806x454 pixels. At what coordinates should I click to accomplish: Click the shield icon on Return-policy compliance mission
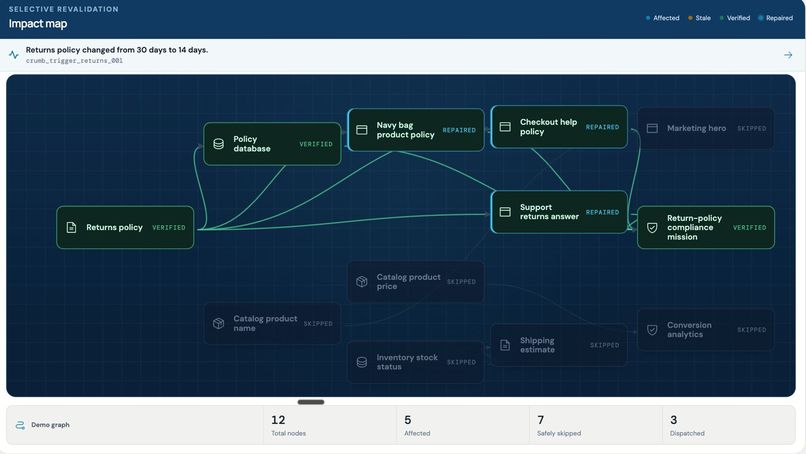[x=652, y=227]
